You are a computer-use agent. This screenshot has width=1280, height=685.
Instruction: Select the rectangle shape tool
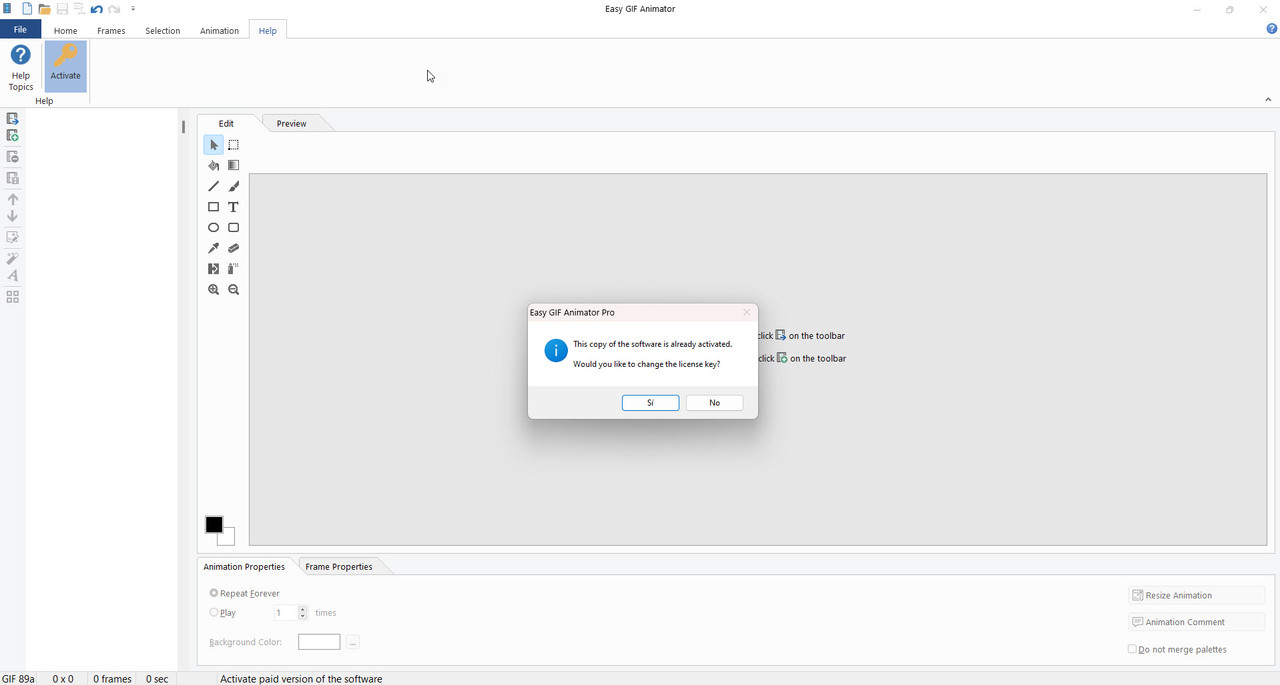pos(213,207)
